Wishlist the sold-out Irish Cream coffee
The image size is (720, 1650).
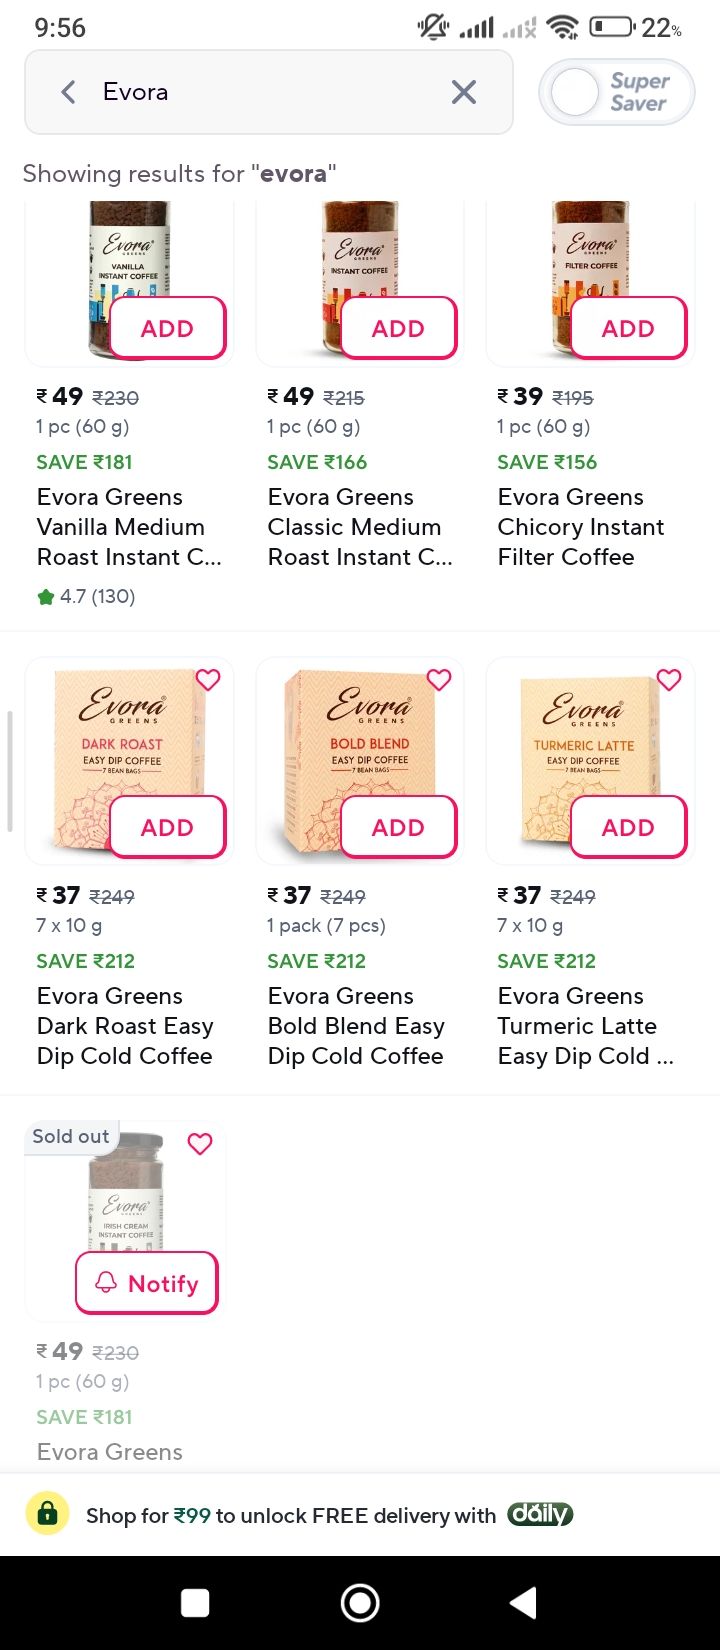(200, 1143)
